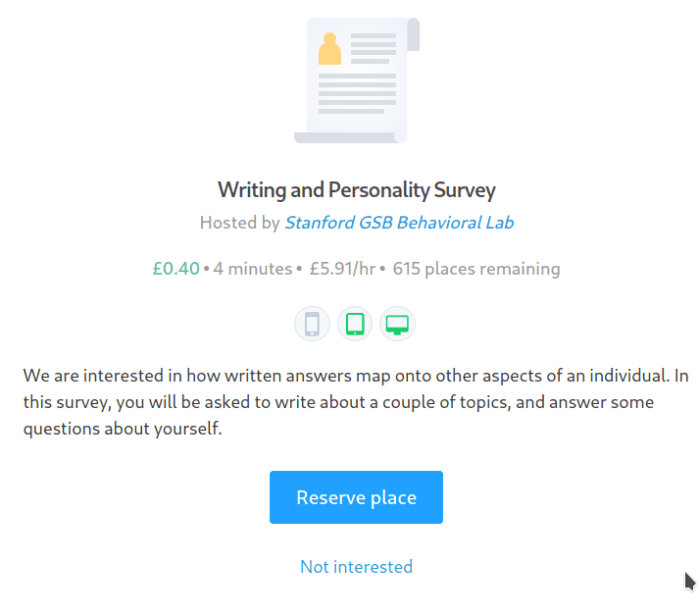Image resolution: width=700 pixels, height=616 pixels.
Task: Click the "Hosted by" label
Action: (239, 223)
